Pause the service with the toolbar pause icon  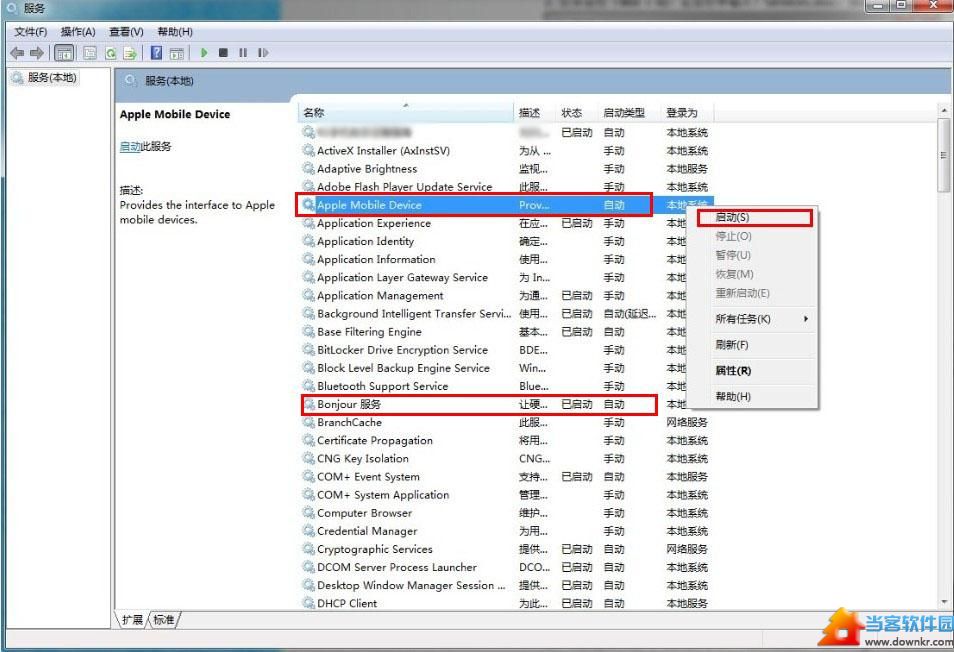[243, 53]
